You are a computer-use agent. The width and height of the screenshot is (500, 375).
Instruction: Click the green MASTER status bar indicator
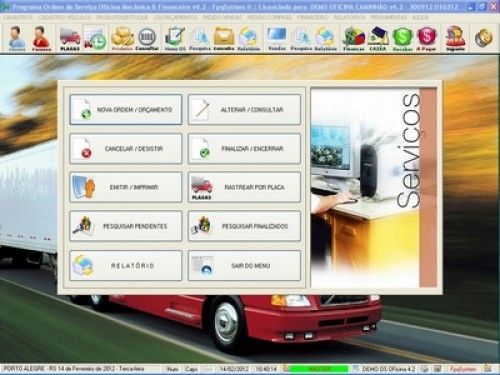pyautogui.click(x=319, y=369)
